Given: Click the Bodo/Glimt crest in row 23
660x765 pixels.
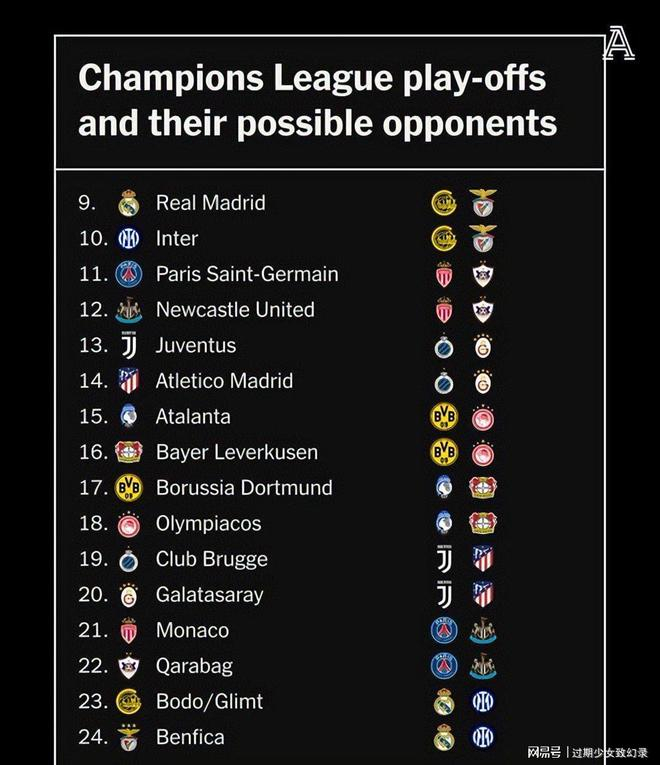Looking at the screenshot, I should point(128,702).
